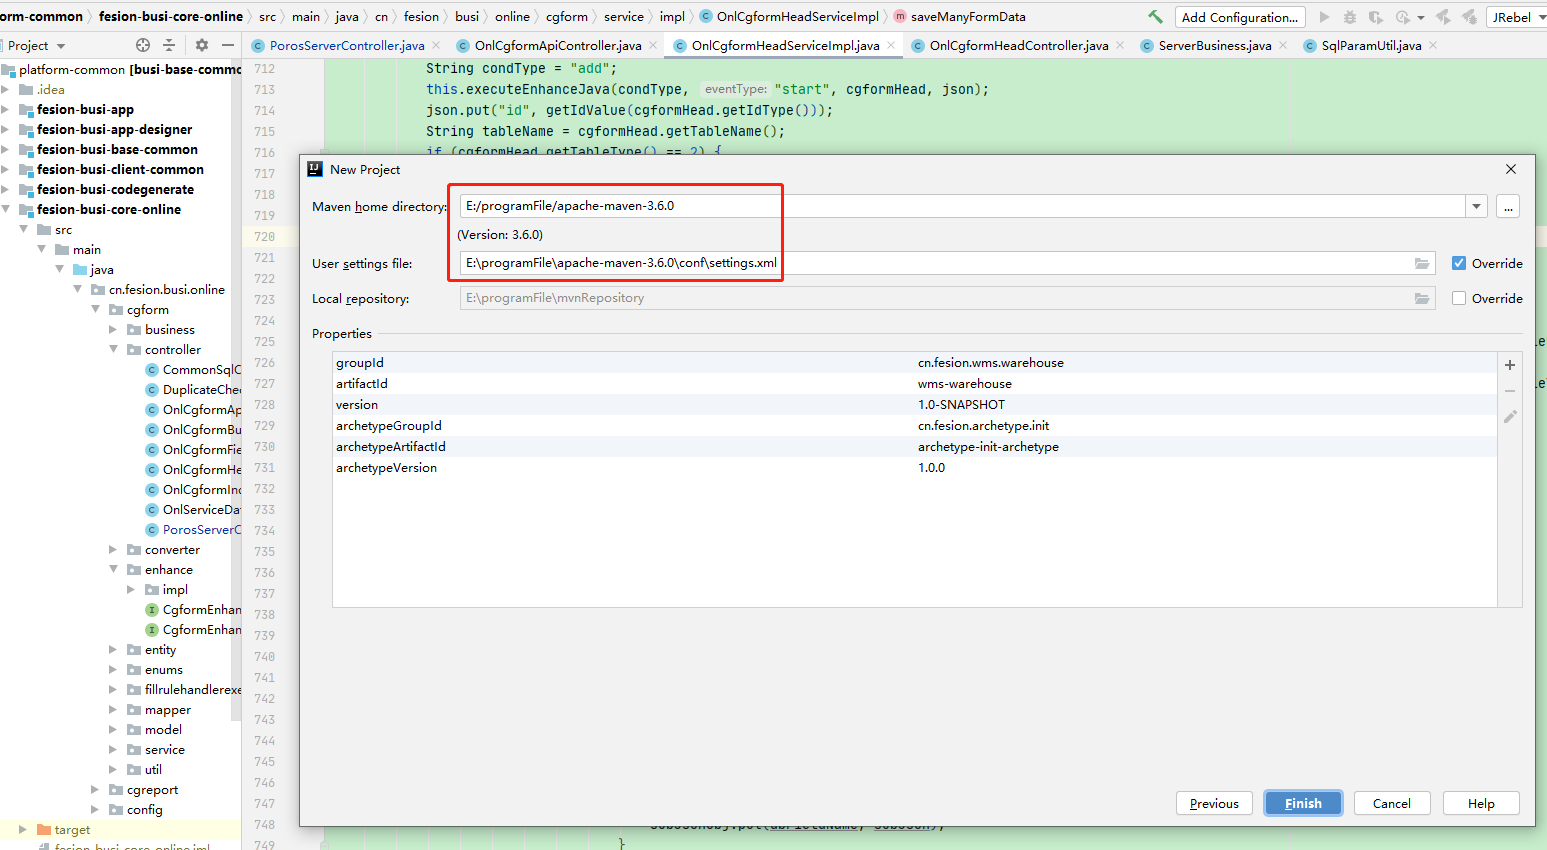Close the PorosServerController.java tab

point(436,45)
